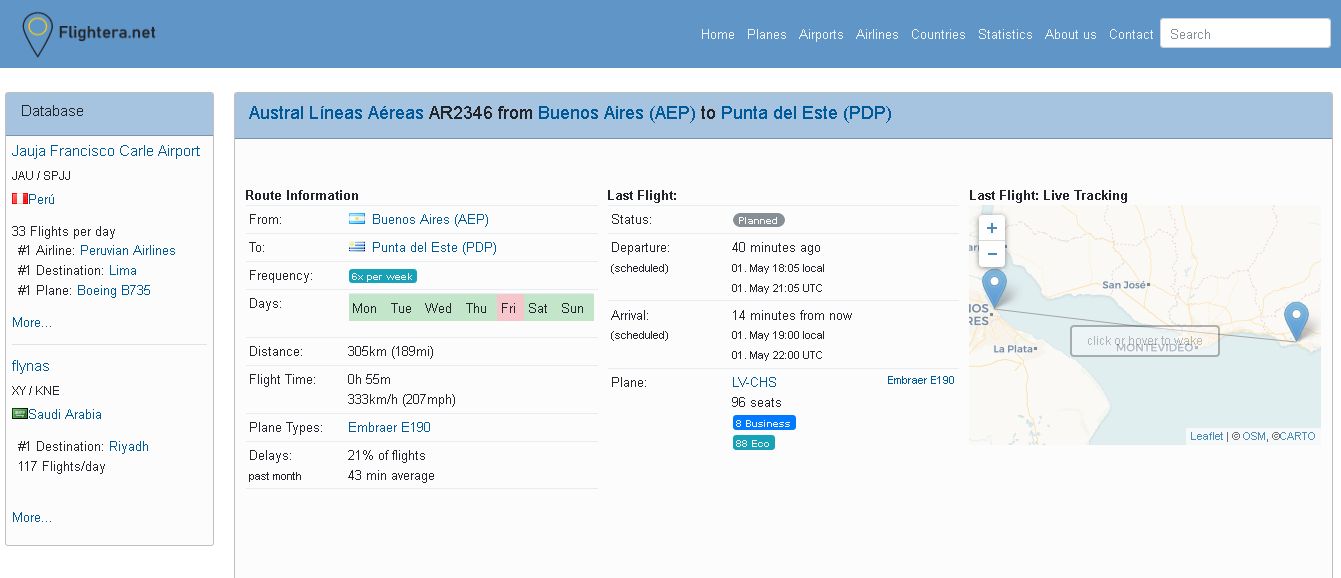Open Statistics in the top menu

[1005, 34]
